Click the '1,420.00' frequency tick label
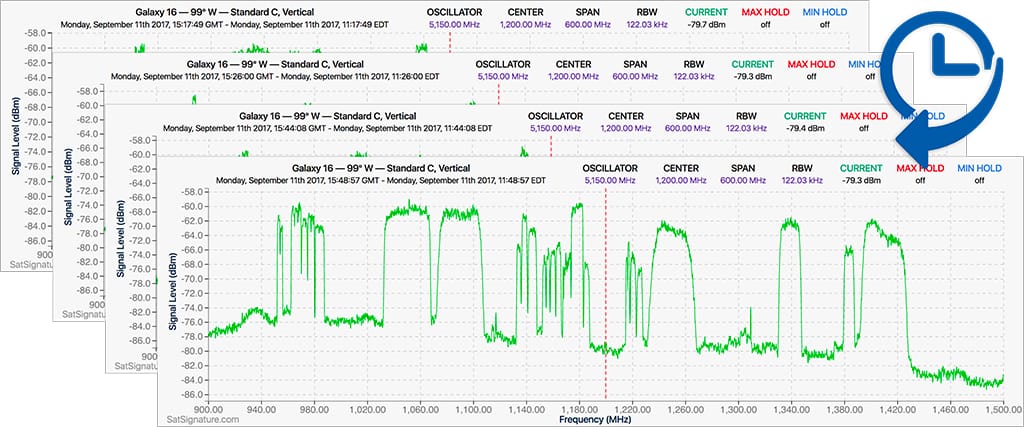This screenshot has height=427, width=1024. [x=897, y=409]
